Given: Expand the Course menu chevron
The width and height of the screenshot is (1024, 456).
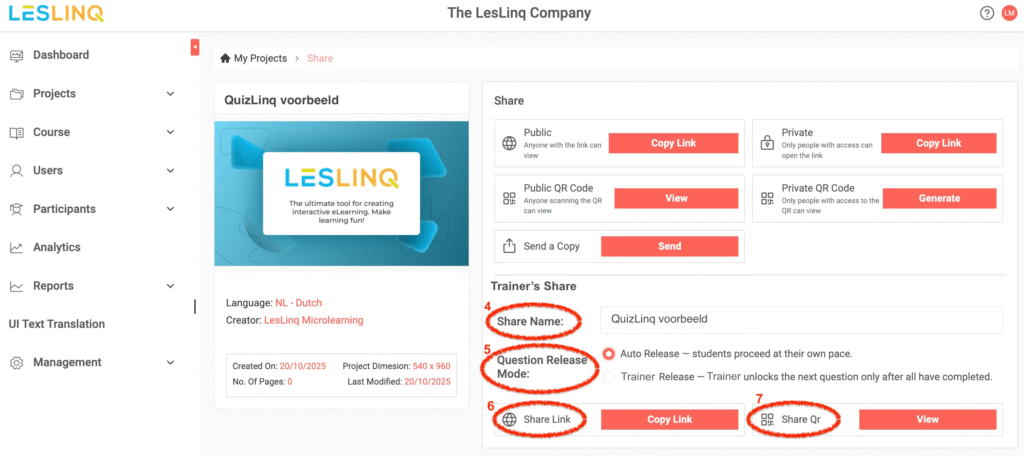Looking at the screenshot, I should 170,132.
